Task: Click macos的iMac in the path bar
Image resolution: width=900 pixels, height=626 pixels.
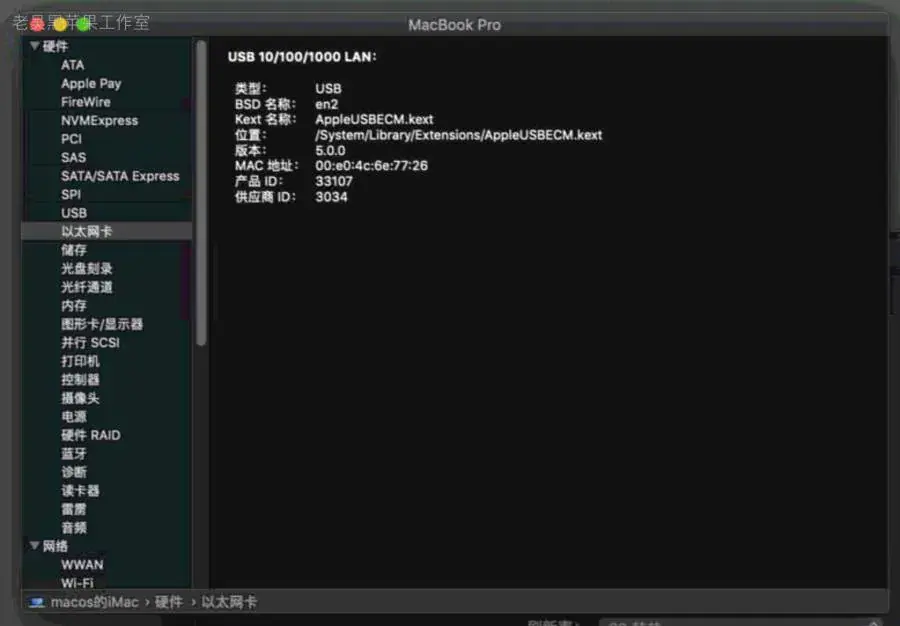Action: pyautogui.click(x=95, y=602)
